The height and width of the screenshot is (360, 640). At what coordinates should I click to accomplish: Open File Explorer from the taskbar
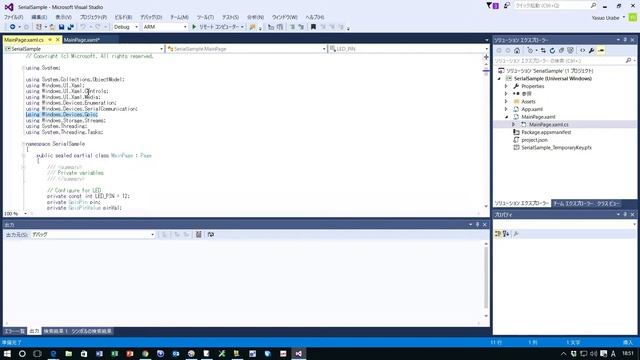[69, 353]
